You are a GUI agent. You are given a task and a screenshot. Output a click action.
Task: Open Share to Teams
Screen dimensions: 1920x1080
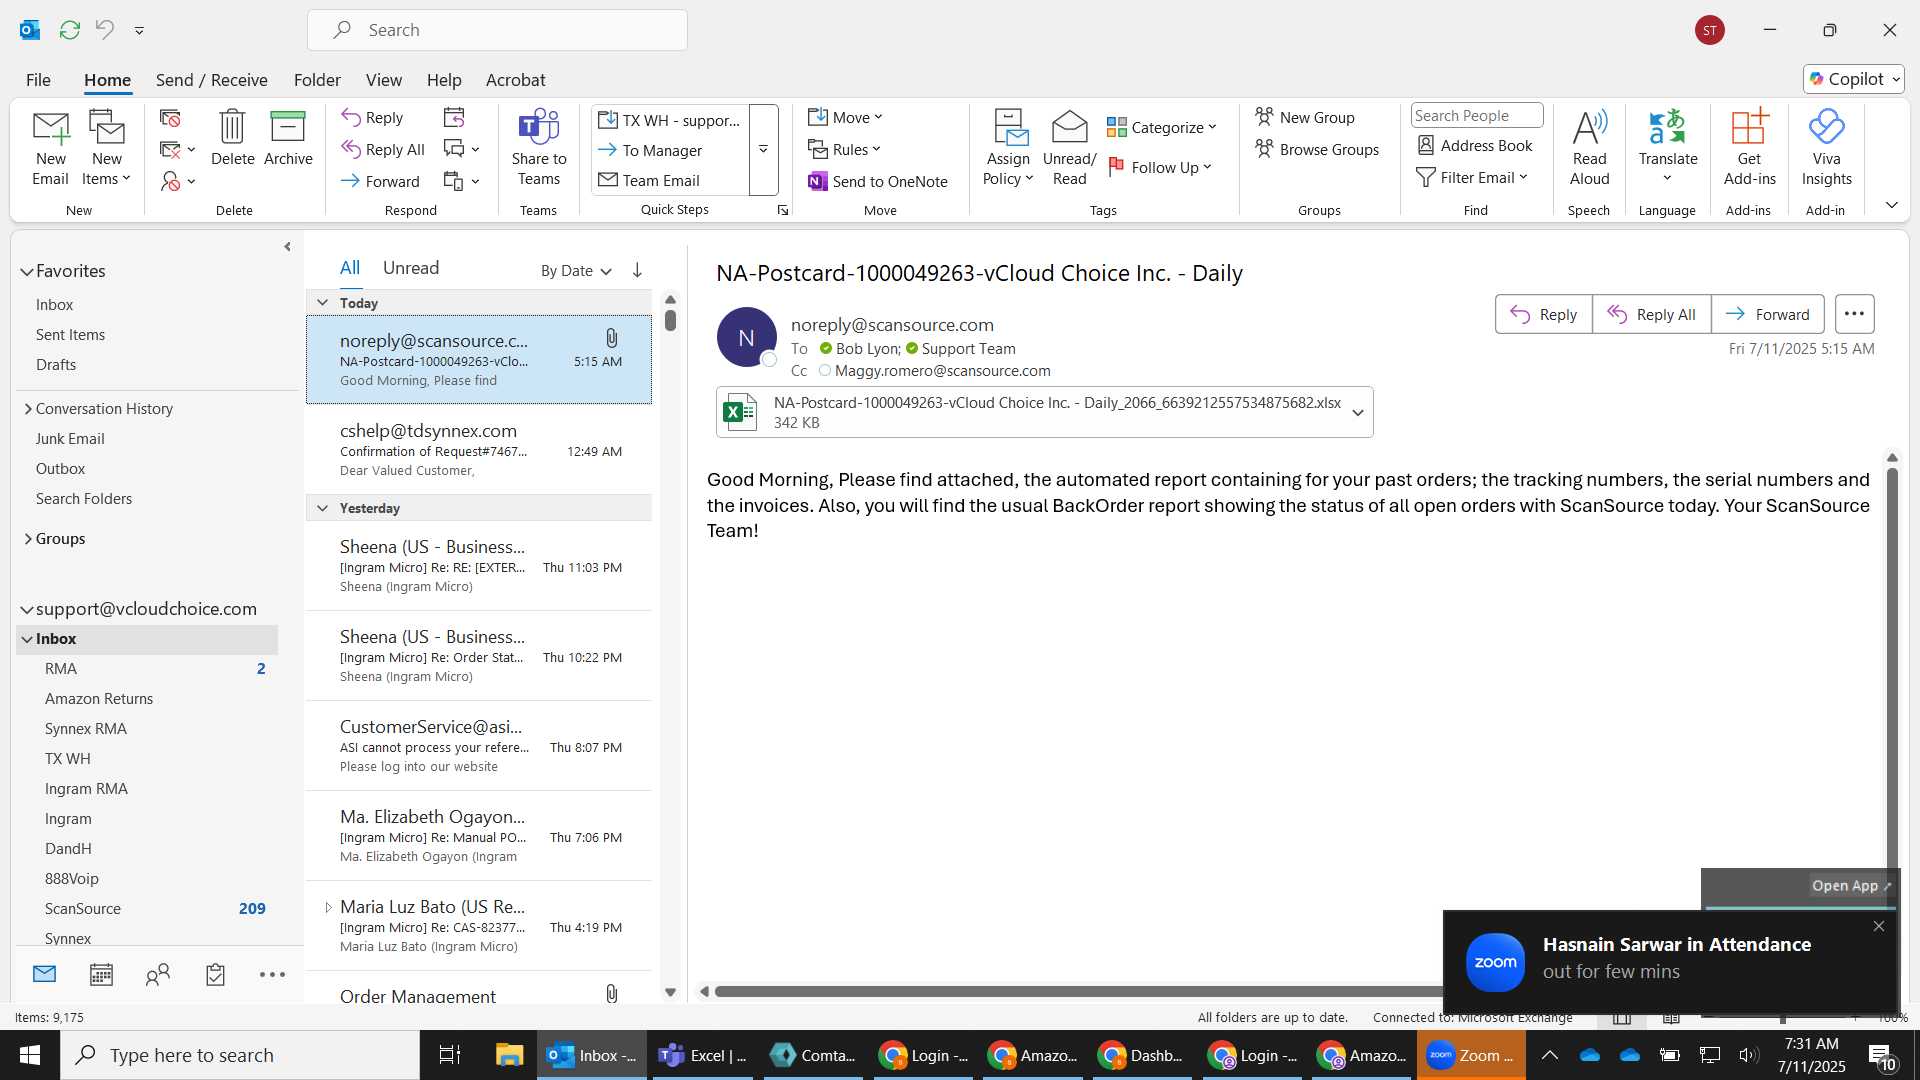(x=538, y=148)
